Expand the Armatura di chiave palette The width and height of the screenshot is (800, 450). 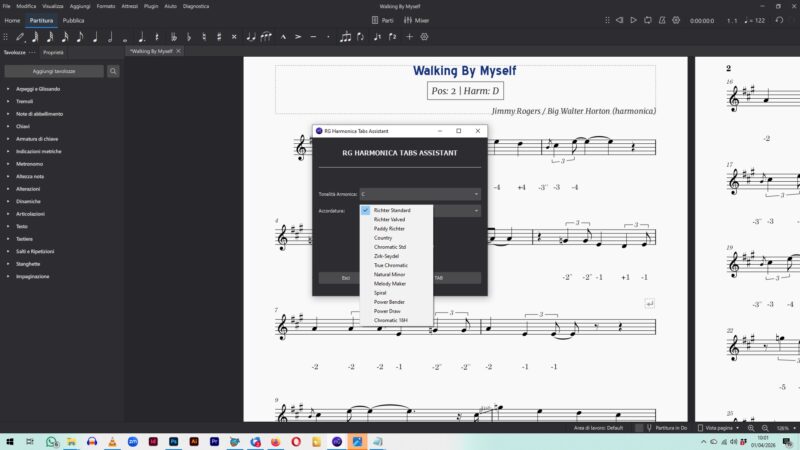(x=8, y=139)
